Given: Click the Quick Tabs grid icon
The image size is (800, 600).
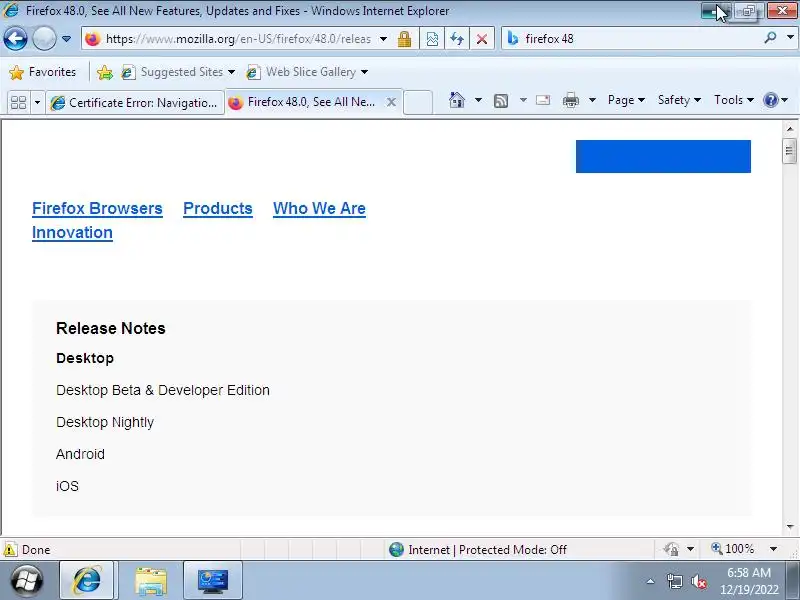Looking at the screenshot, I should coord(19,103).
